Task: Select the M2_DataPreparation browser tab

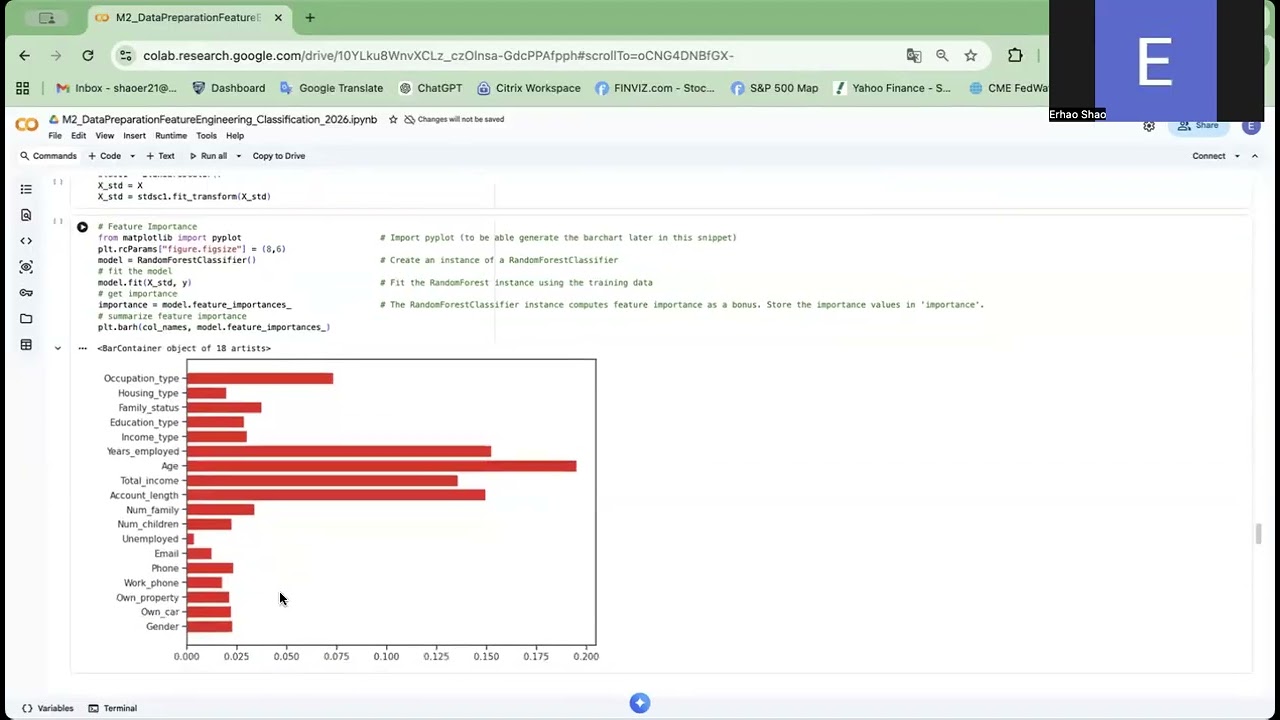Action: (x=189, y=18)
